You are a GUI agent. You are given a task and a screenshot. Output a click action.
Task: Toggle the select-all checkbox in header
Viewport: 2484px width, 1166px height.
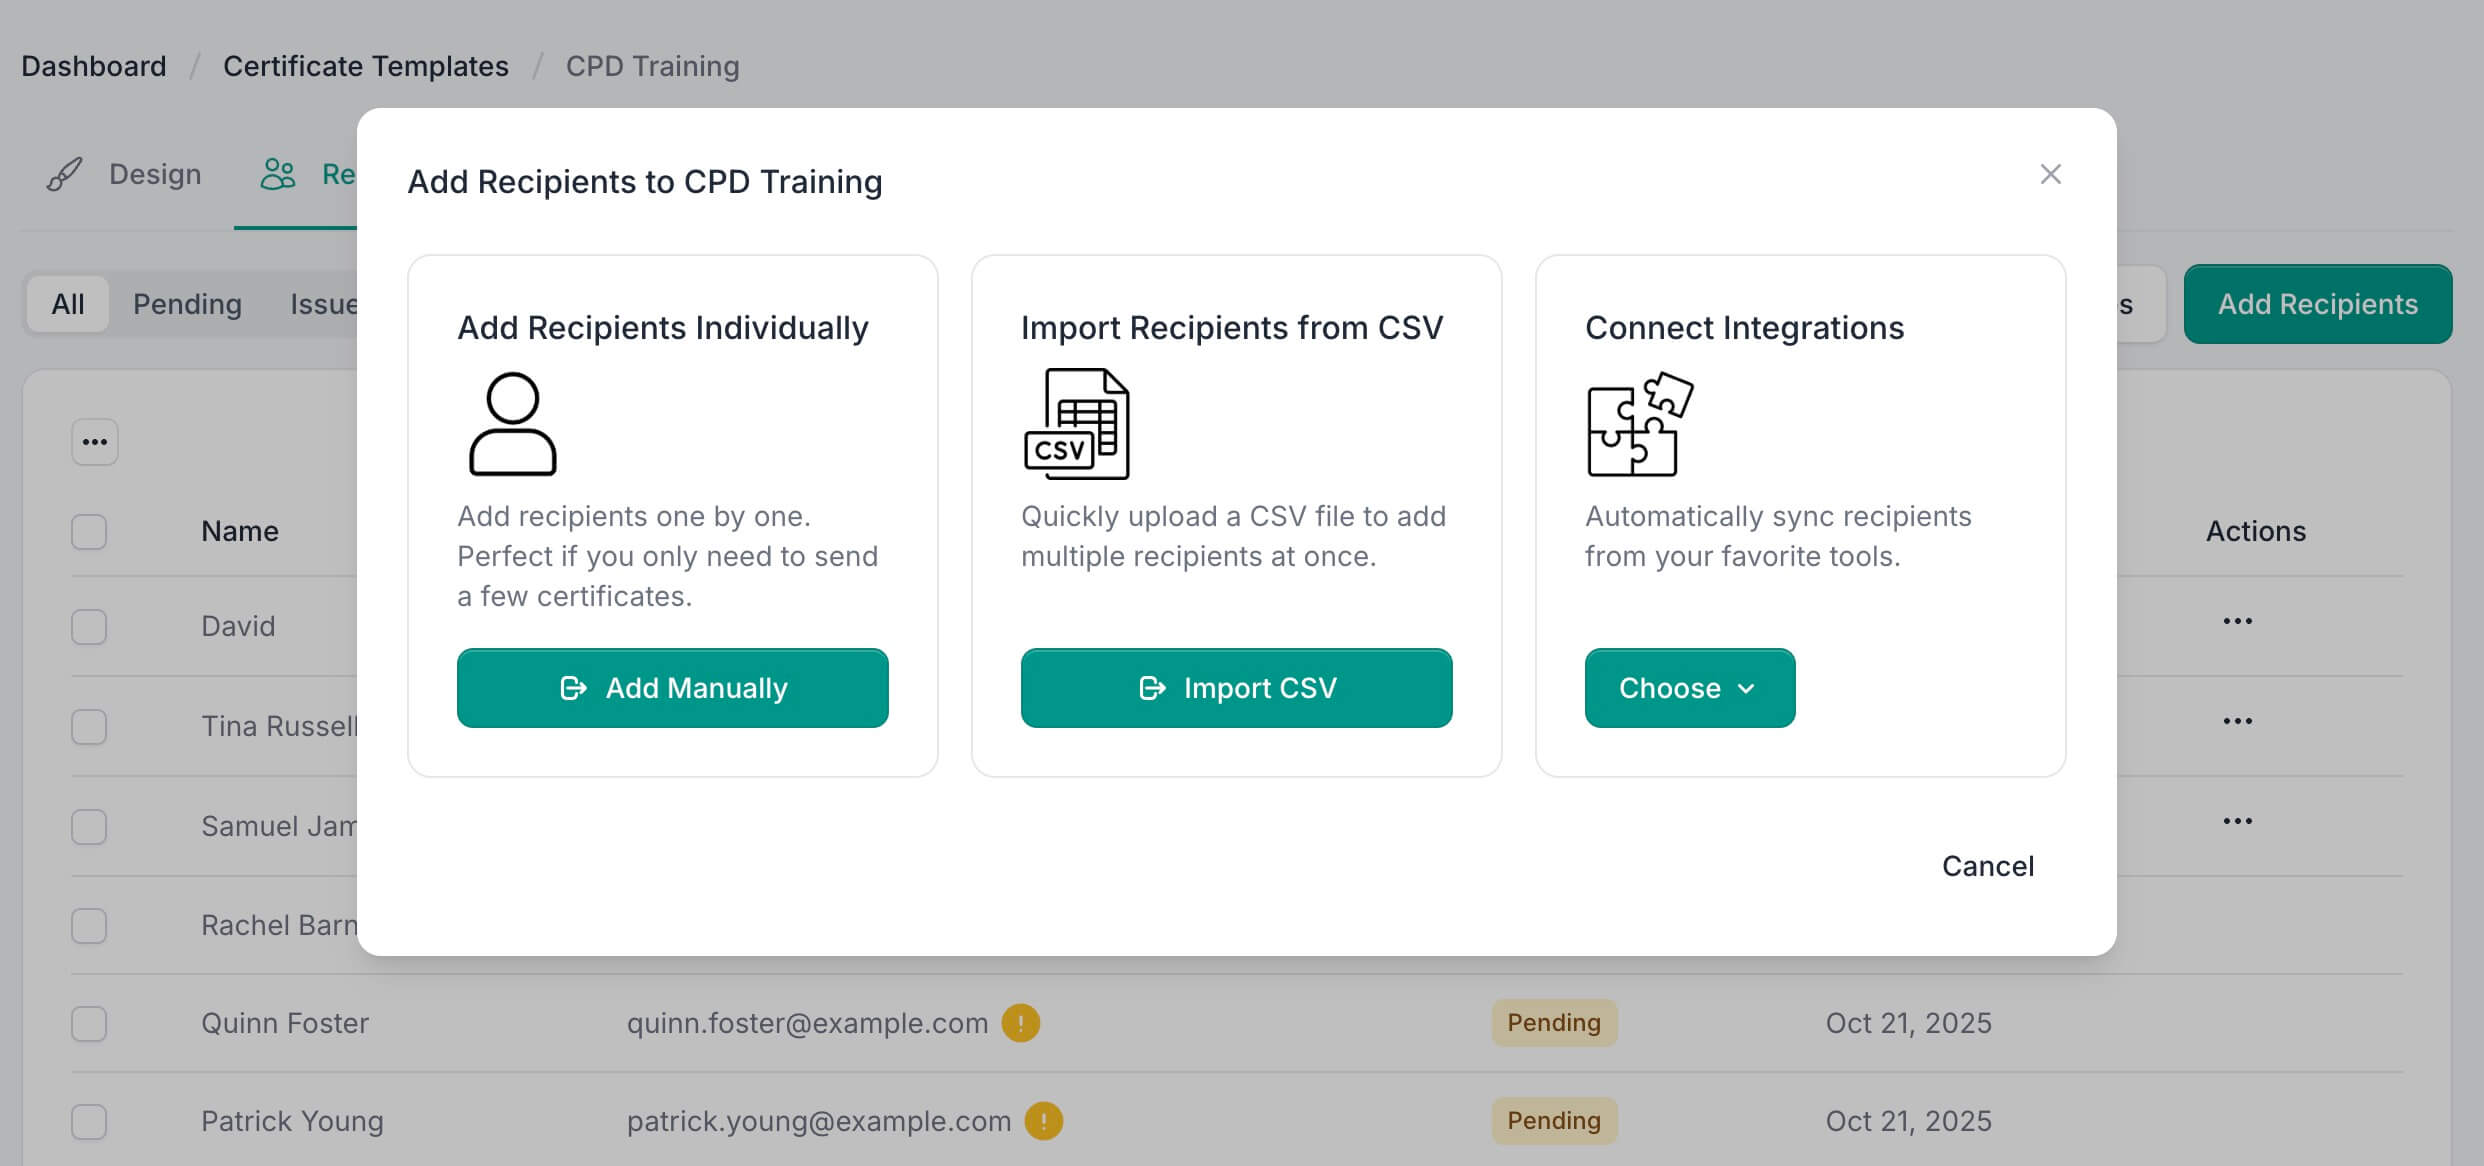click(x=89, y=531)
